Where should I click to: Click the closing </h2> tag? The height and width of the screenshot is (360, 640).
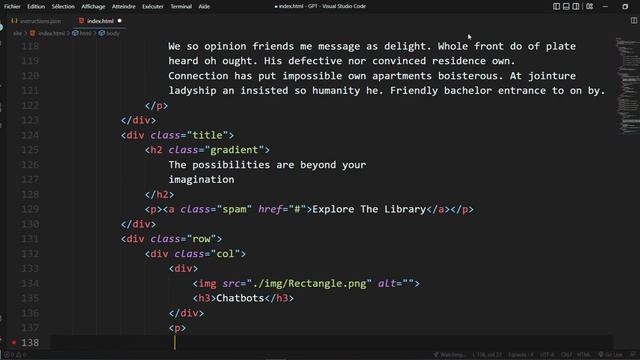(x=159, y=195)
